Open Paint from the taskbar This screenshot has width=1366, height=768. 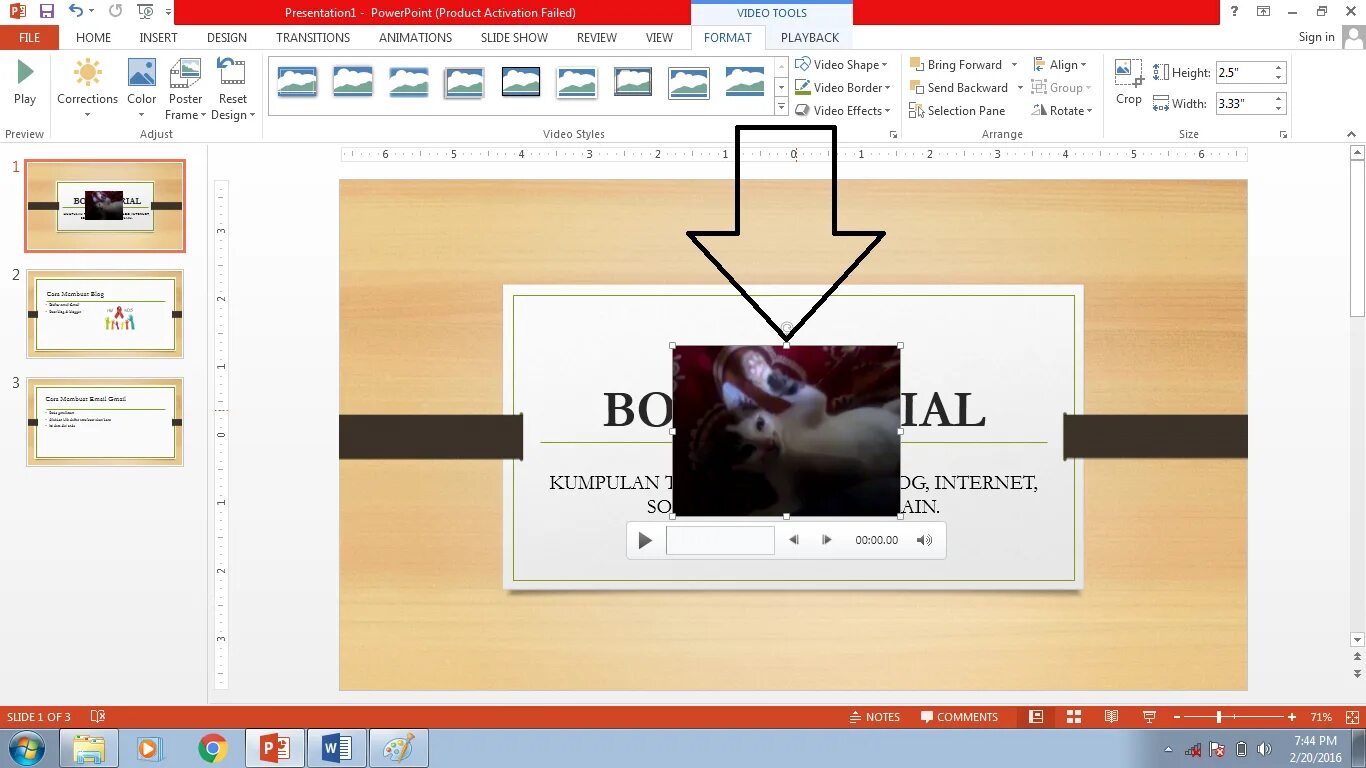pos(398,748)
